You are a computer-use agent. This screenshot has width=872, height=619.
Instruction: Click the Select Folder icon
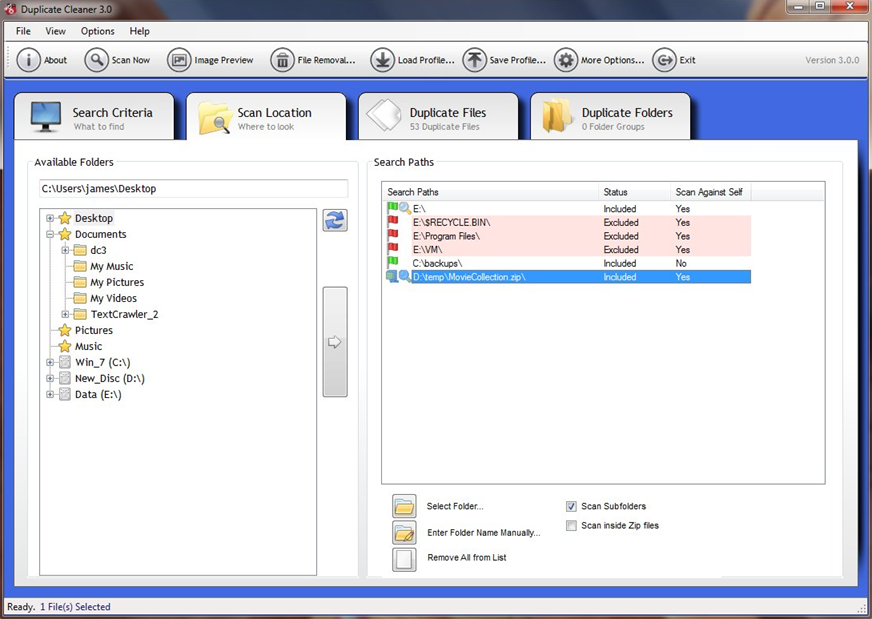pyautogui.click(x=404, y=506)
